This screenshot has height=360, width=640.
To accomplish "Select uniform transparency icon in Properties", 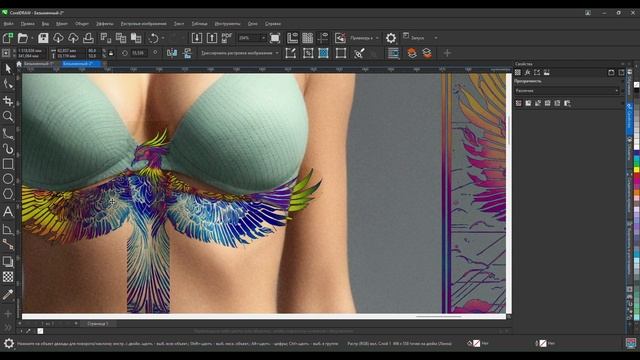I will pyautogui.click(x=528, y=103).
